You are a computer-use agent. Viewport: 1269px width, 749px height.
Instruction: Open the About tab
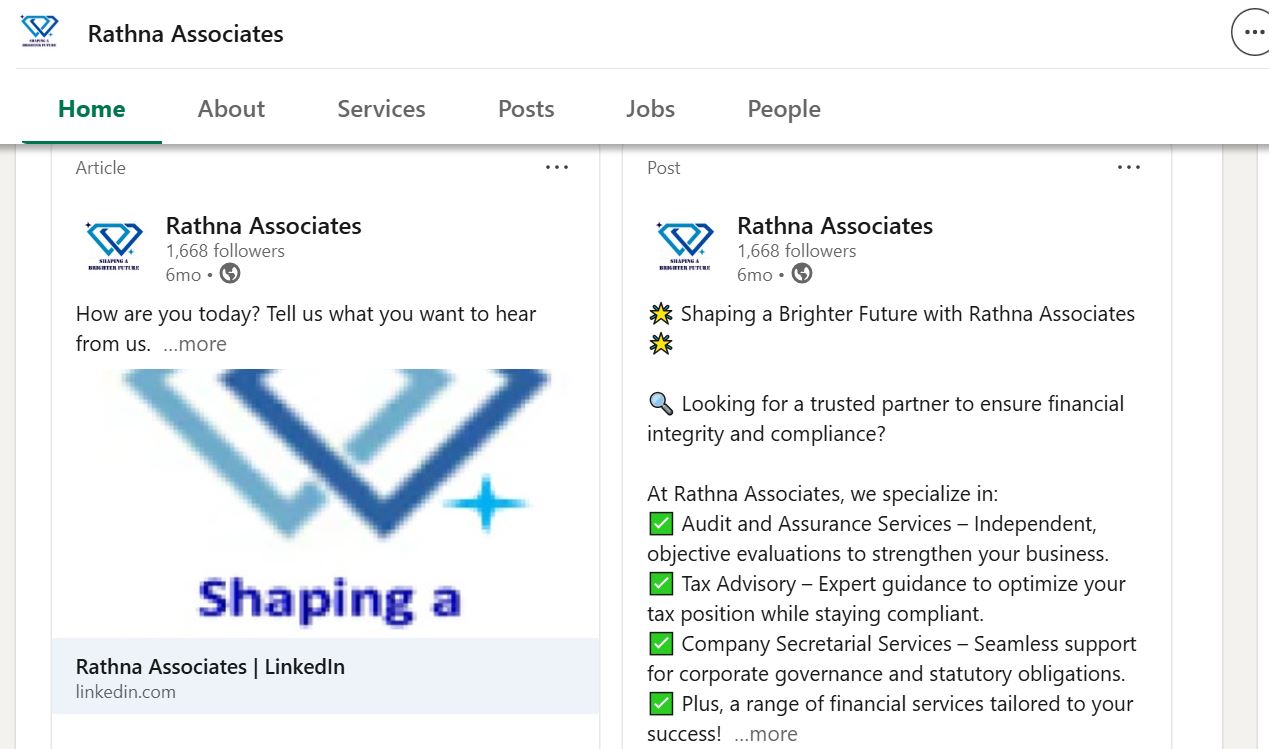point(231,109)
